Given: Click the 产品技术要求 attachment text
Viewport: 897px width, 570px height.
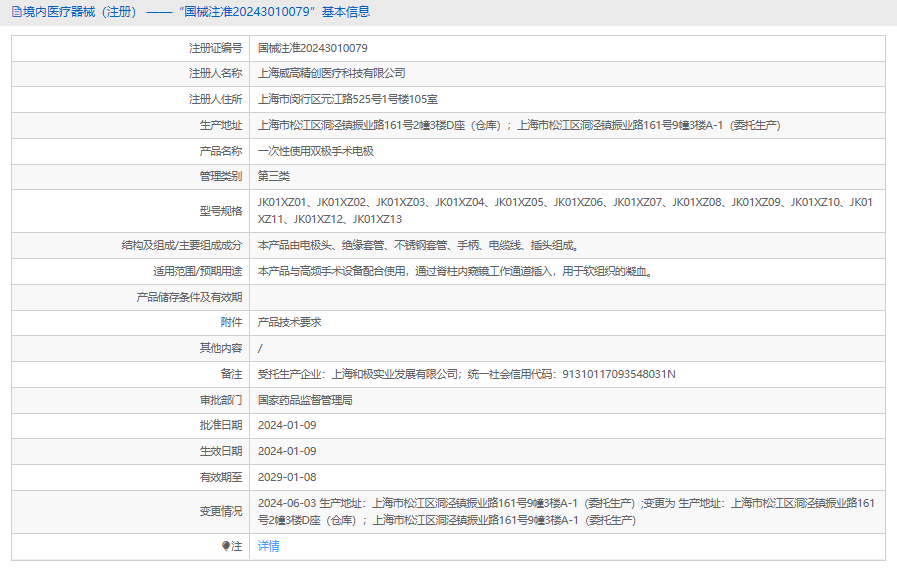Looking at the screenshot, I should pos(289,322).
